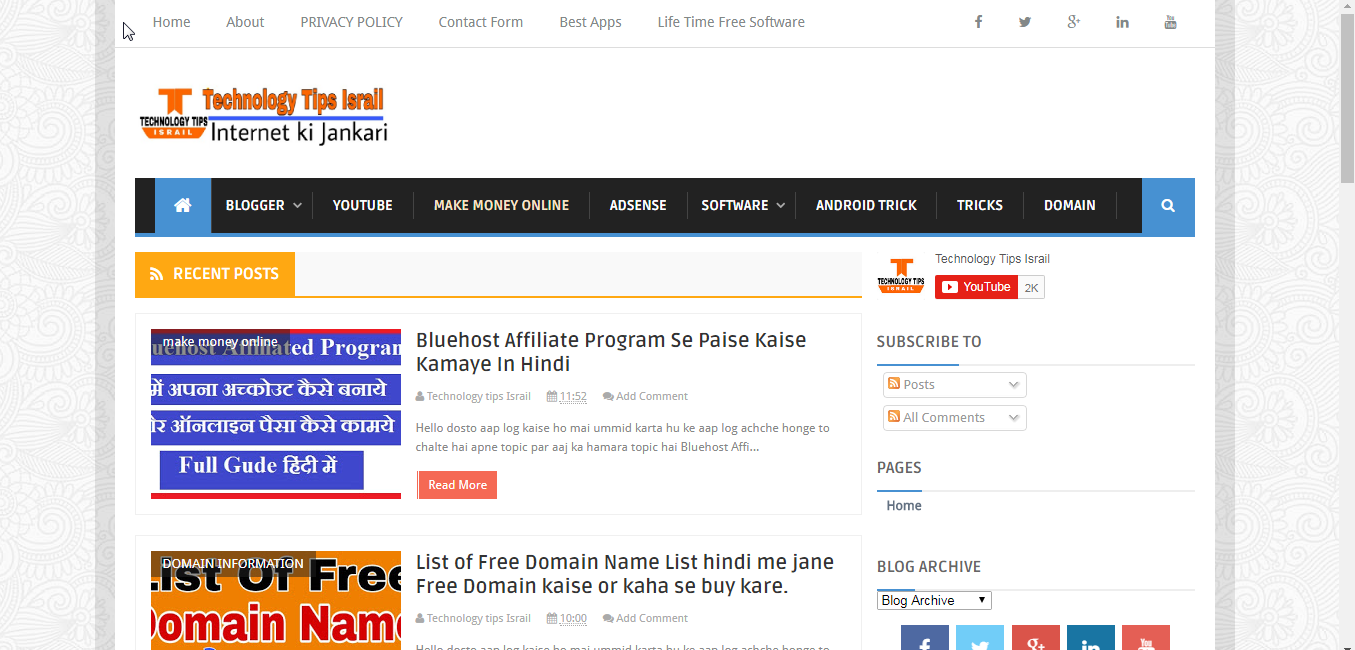
Task: Open the All Comments subscribe dropdown
Action: [x=955, y=418]
